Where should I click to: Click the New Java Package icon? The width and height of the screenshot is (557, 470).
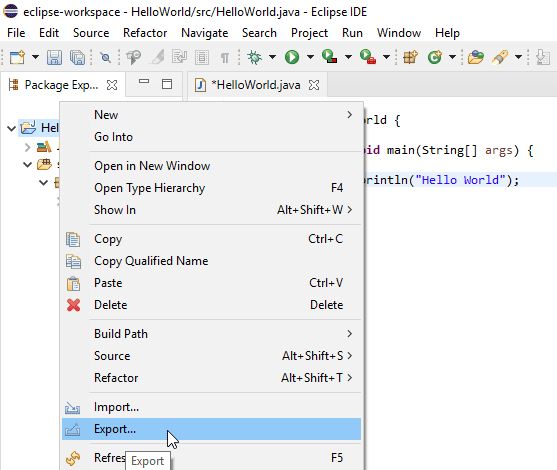tap(410, 57)
